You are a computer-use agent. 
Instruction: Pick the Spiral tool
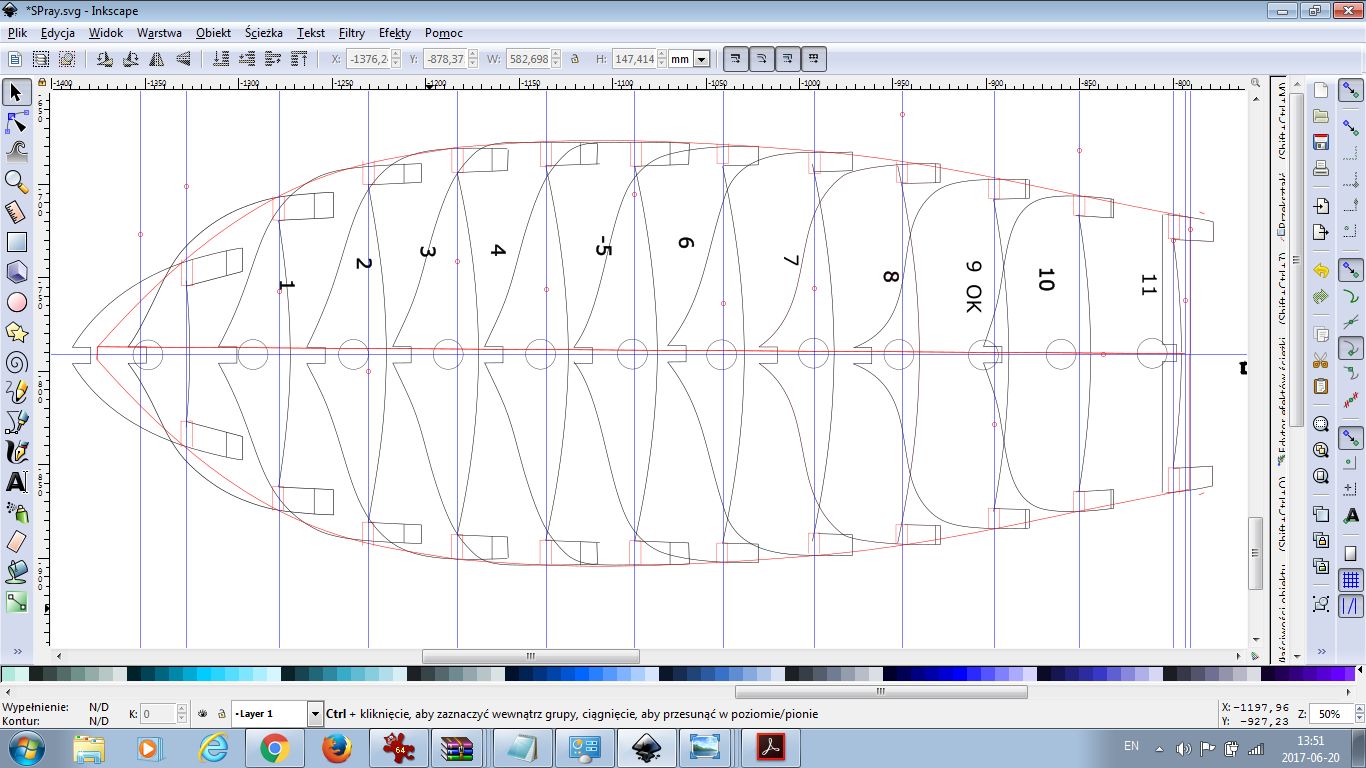(x=17, y=361)
